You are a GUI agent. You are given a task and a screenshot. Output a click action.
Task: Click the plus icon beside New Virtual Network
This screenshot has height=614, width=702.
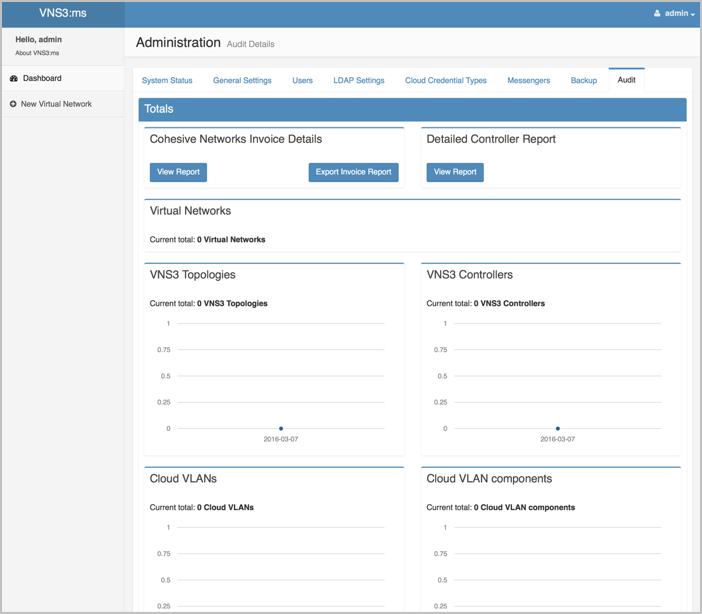pos(13,104)
